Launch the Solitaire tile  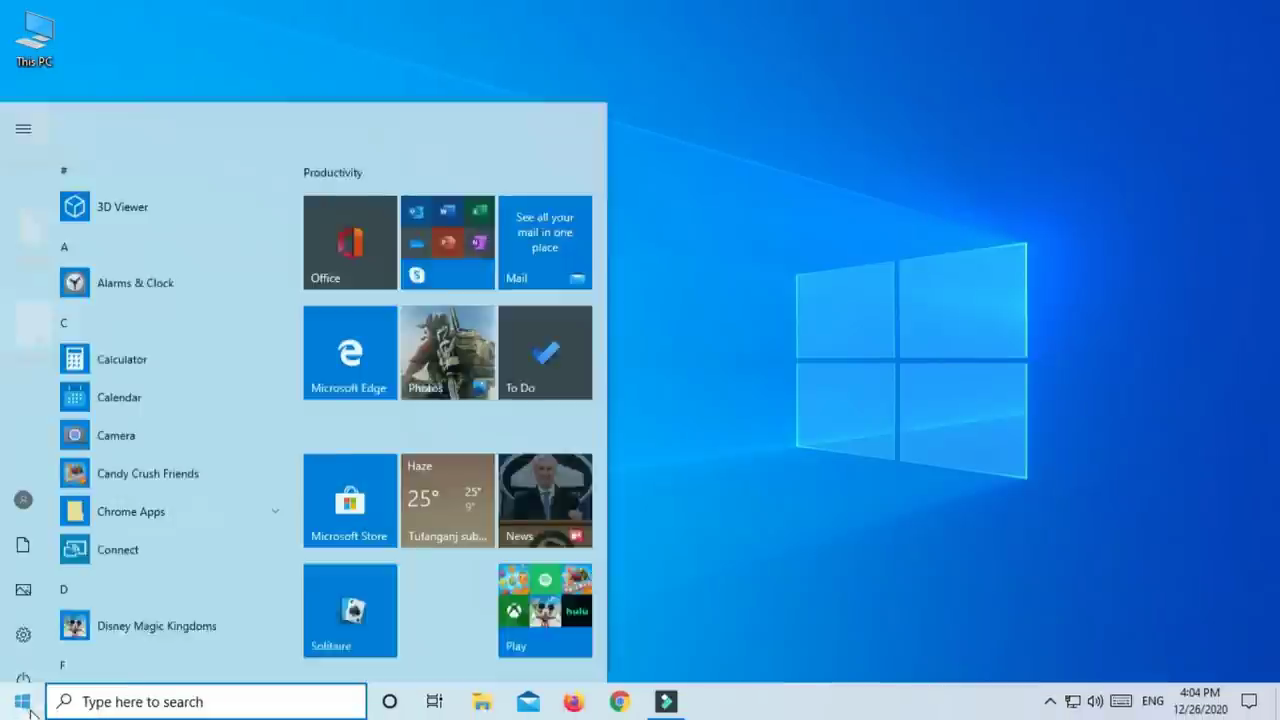point(350,610)
